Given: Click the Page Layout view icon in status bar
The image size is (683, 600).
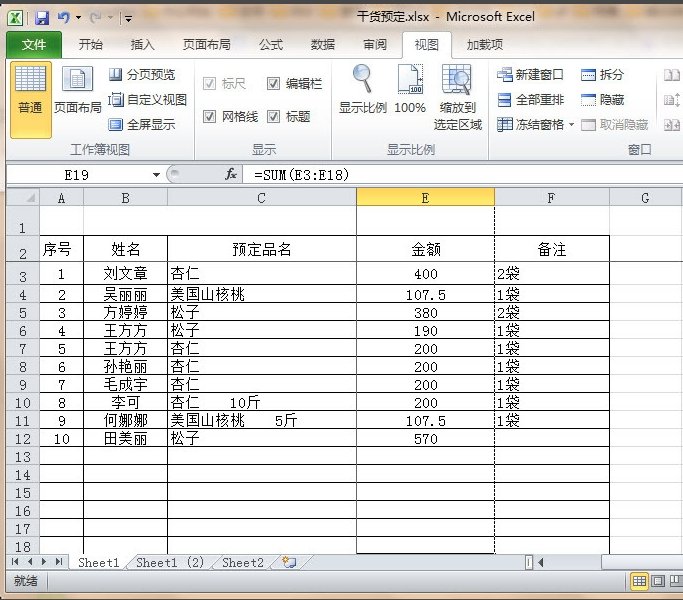Looking at the screenshot, I should [x=658, y=581].
